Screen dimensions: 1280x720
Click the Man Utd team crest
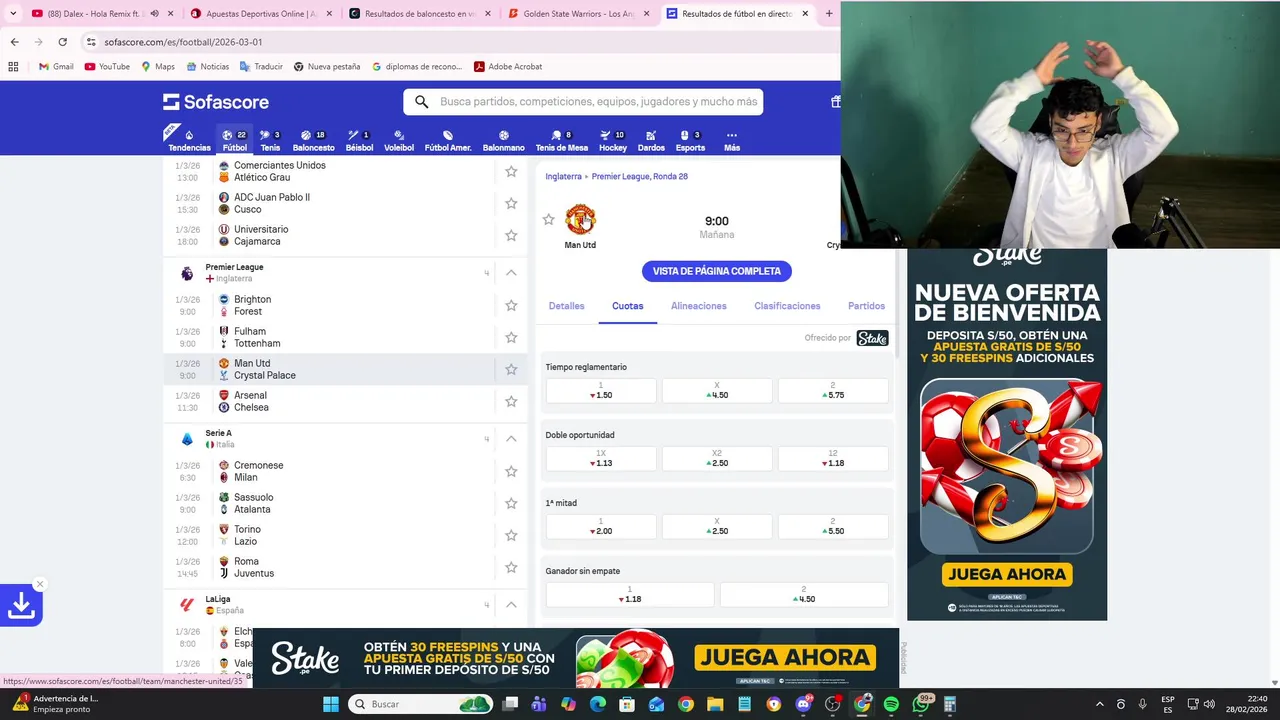coord(580,219)
